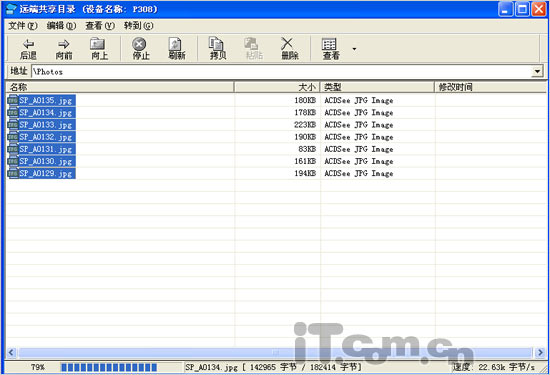
Task: Open the 文件 (File) menu
Action: [22, 26]
